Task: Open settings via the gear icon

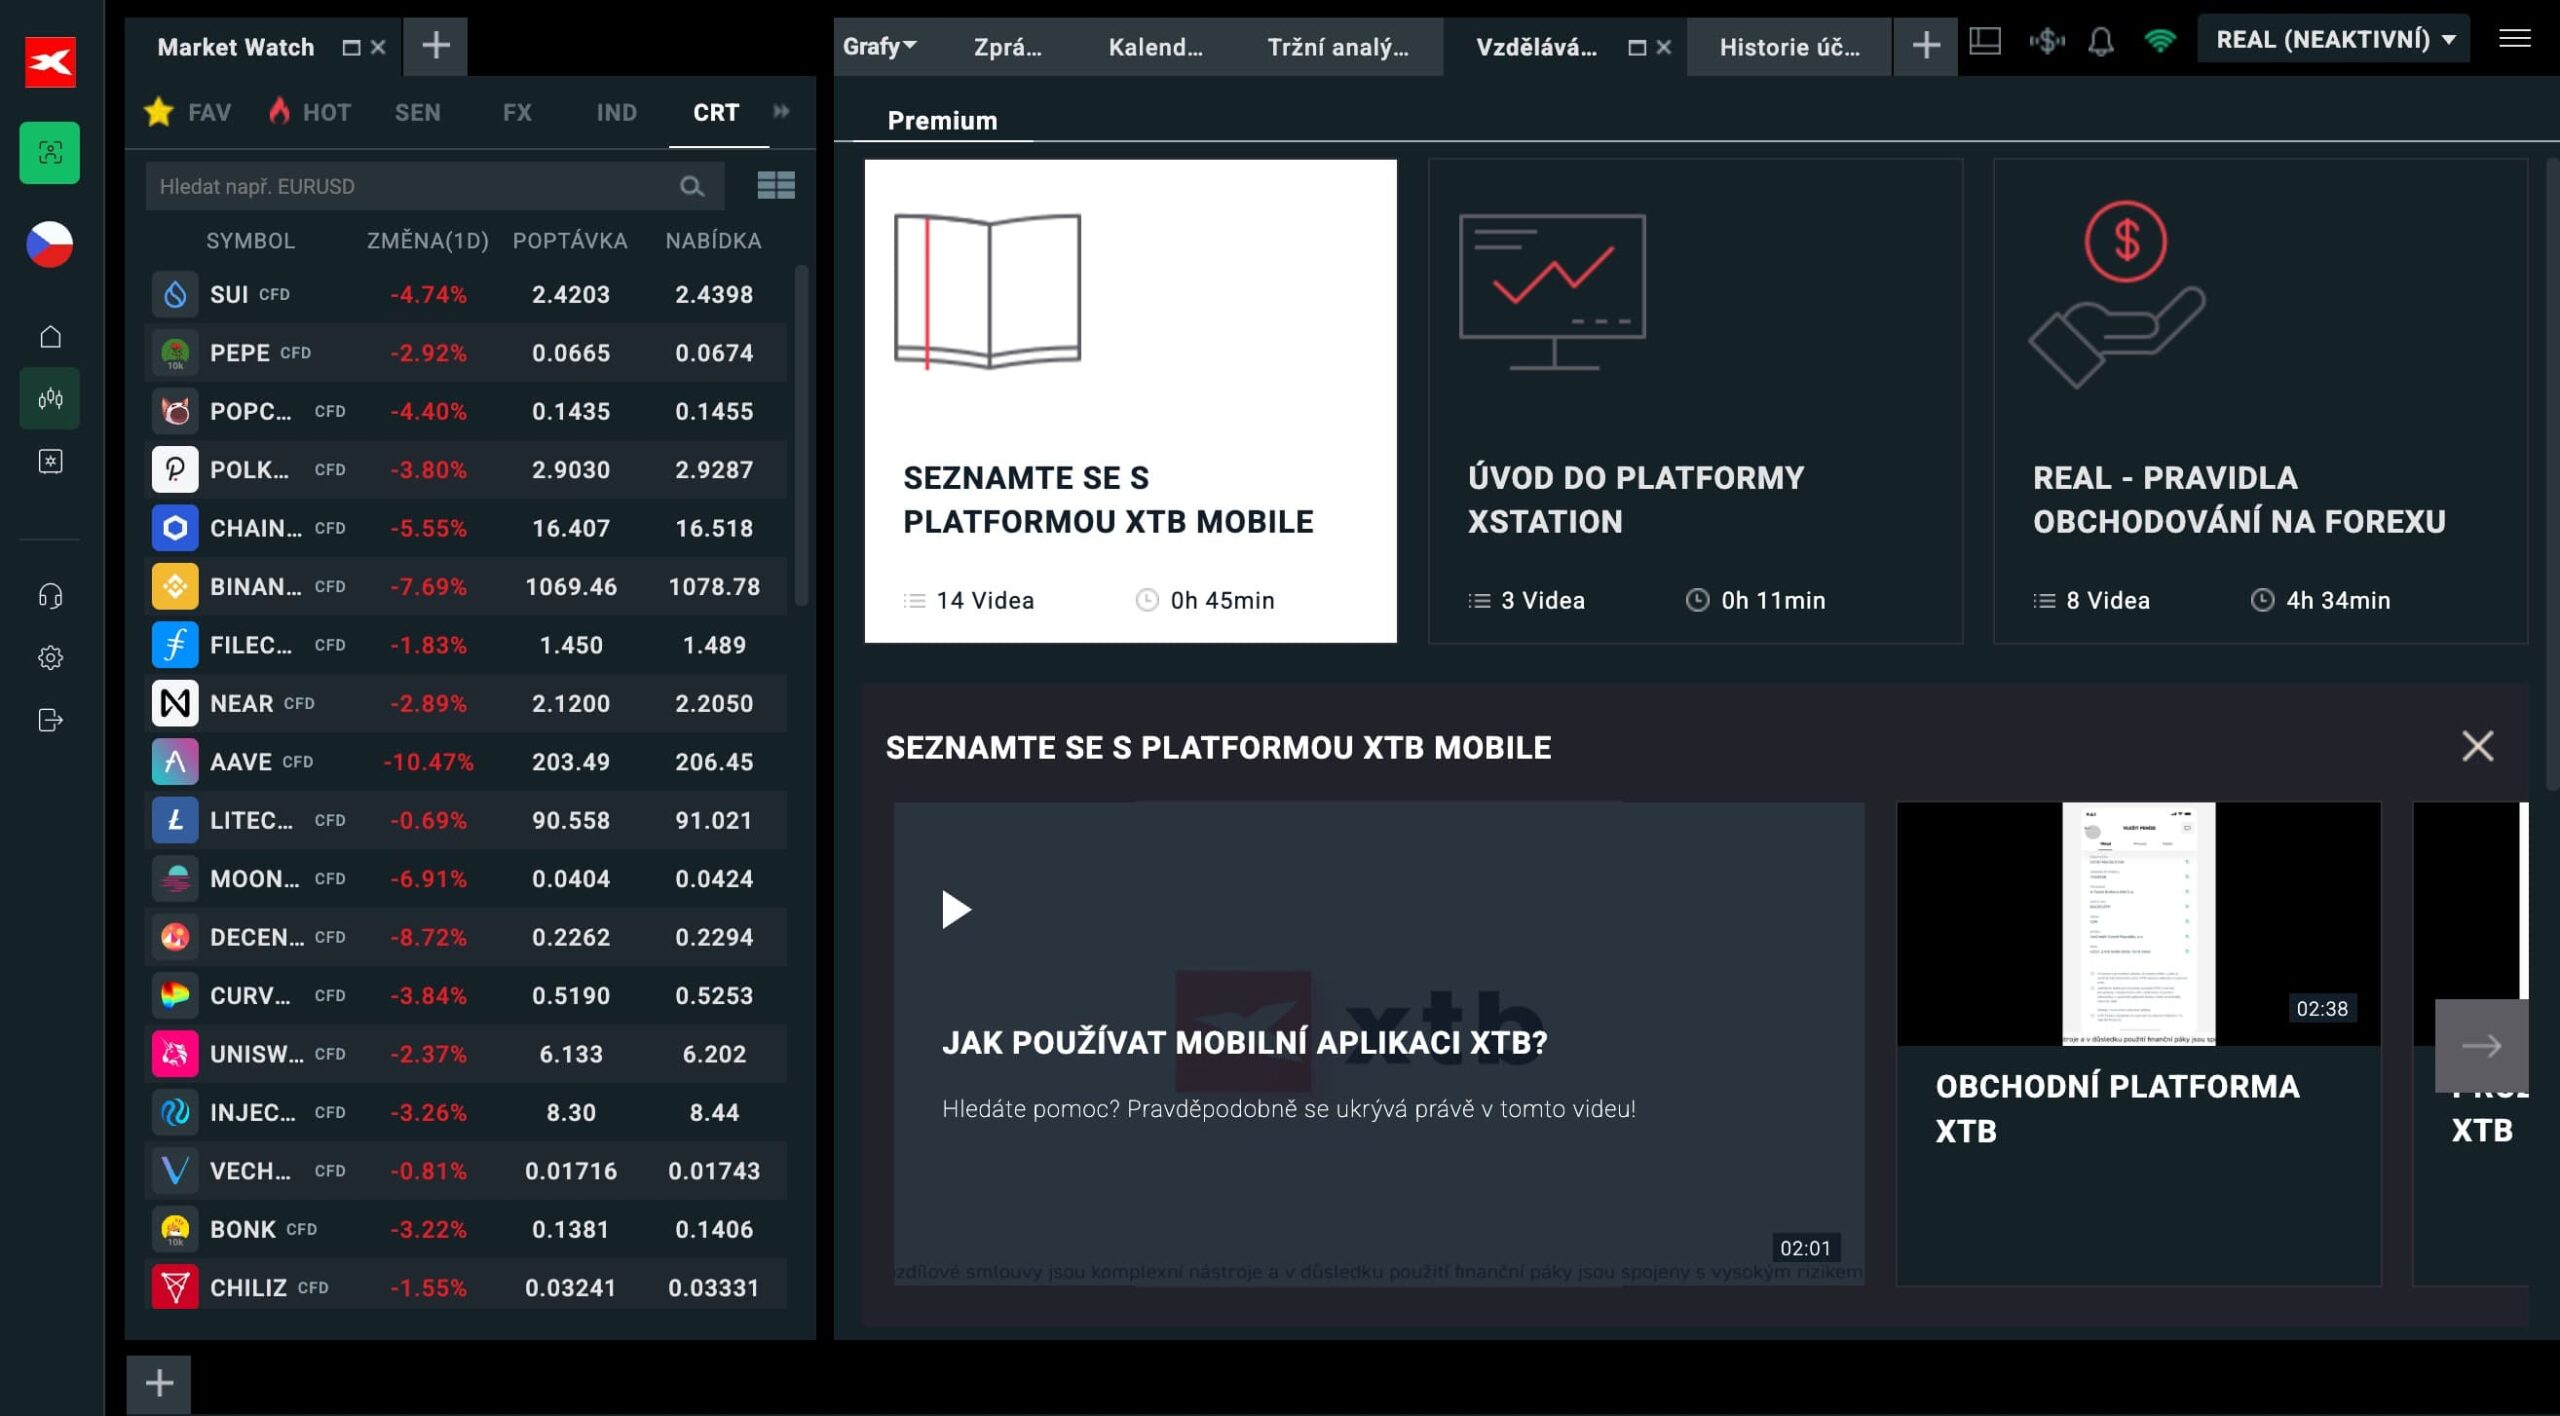Action: (x=50, y=657)
